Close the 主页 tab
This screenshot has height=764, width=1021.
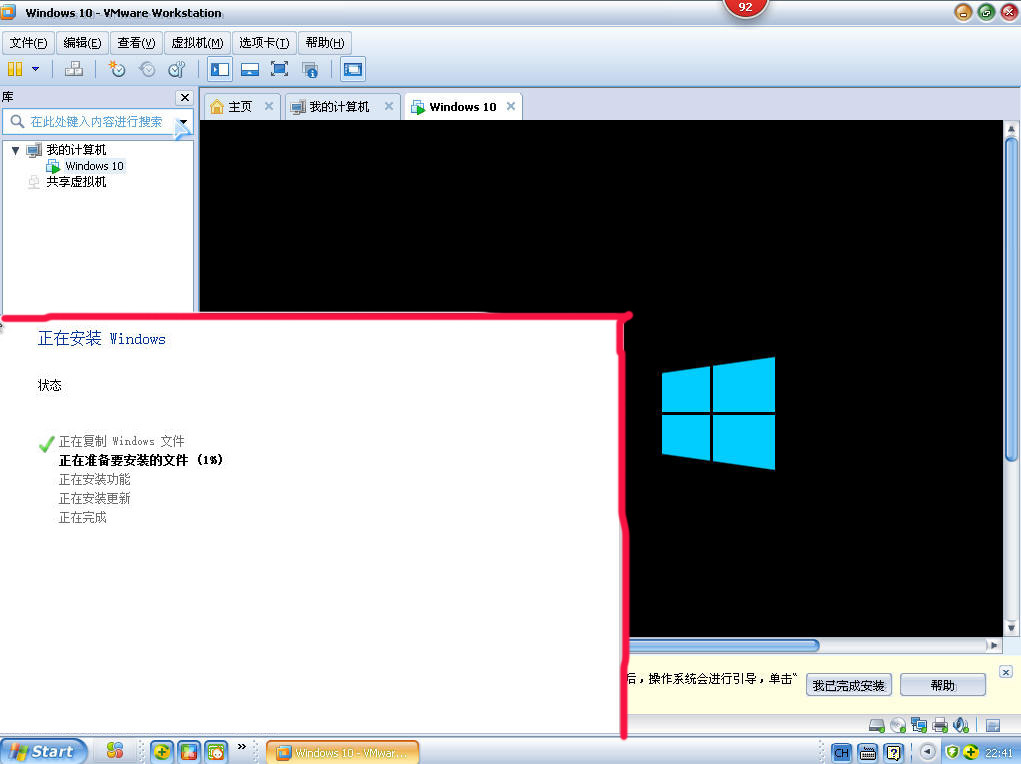coord(269,106)
